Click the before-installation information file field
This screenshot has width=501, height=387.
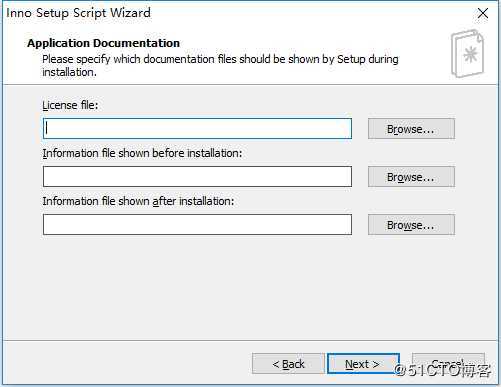197,176
